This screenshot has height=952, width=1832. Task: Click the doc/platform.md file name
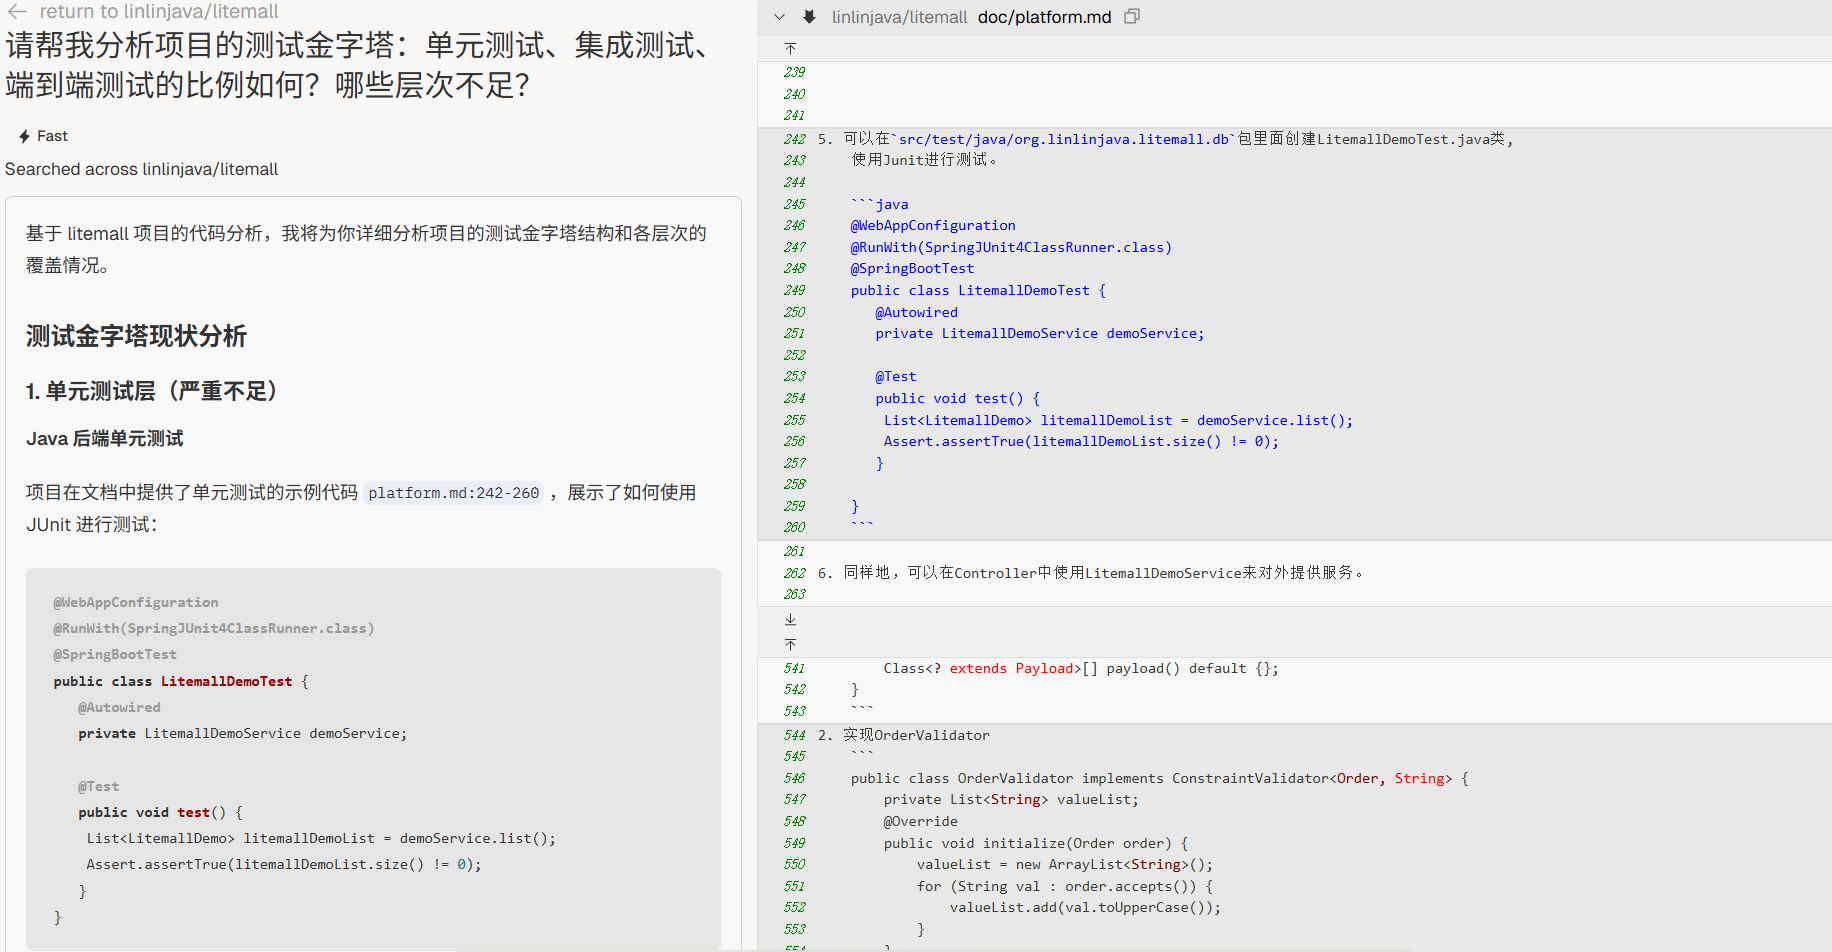click(x=1044, y=17)
